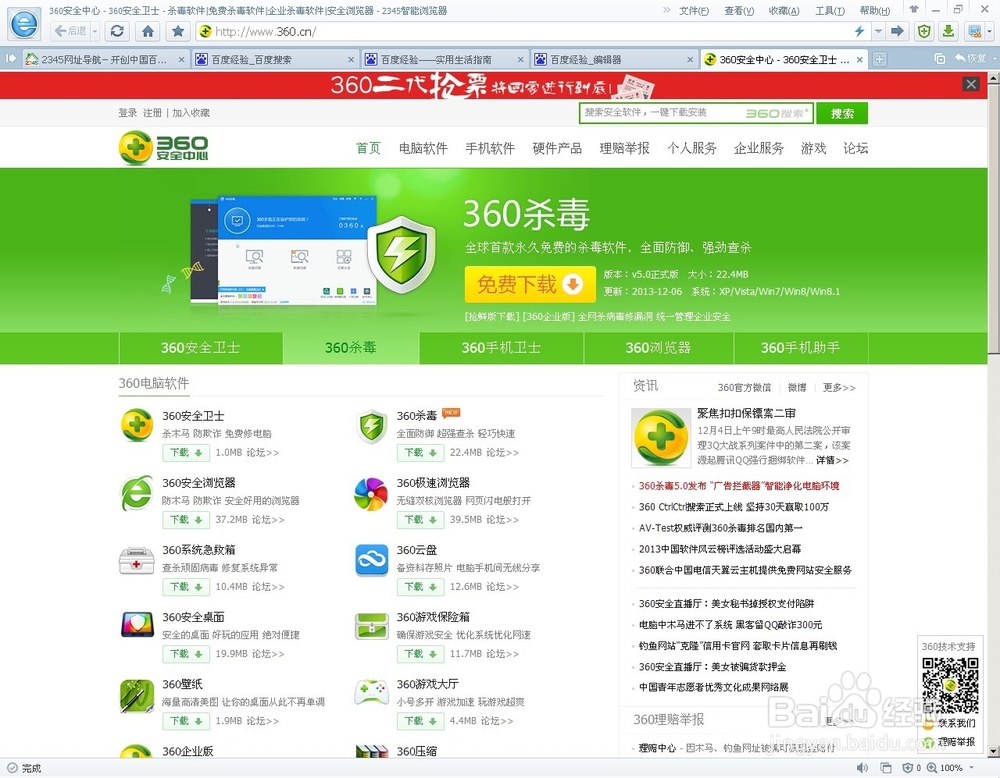
Task: Open the 收藏(A) menu
Action: pyautogui.click(x=784, y=10)
